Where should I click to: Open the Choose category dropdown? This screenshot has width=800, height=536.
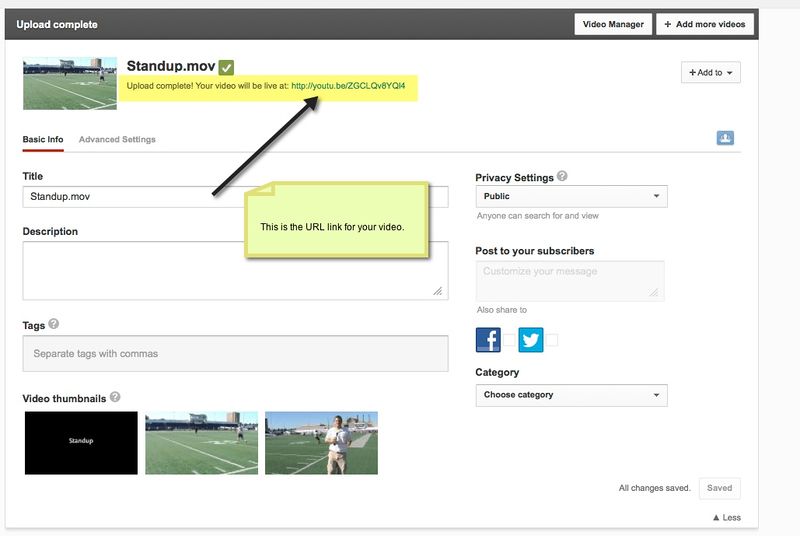coord(571,395)
